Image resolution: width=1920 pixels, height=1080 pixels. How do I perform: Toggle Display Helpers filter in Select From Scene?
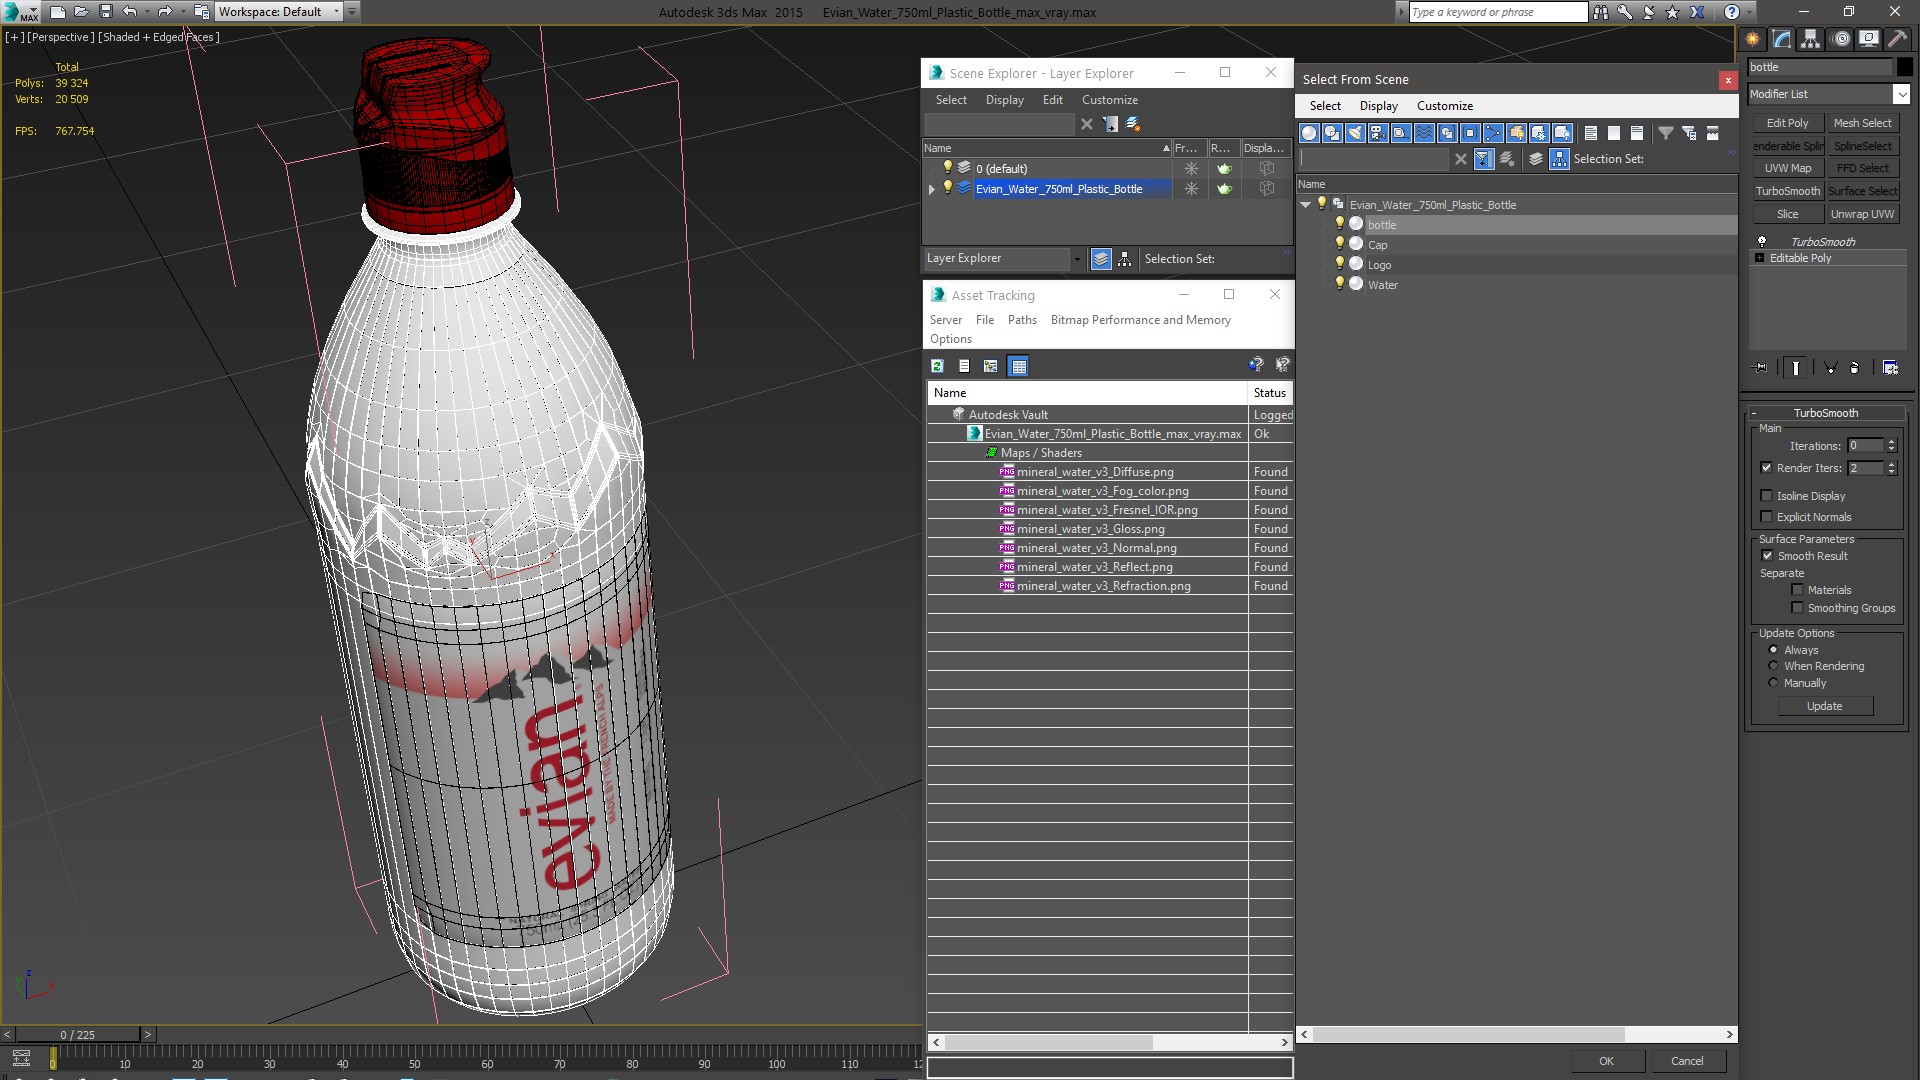1401,133
